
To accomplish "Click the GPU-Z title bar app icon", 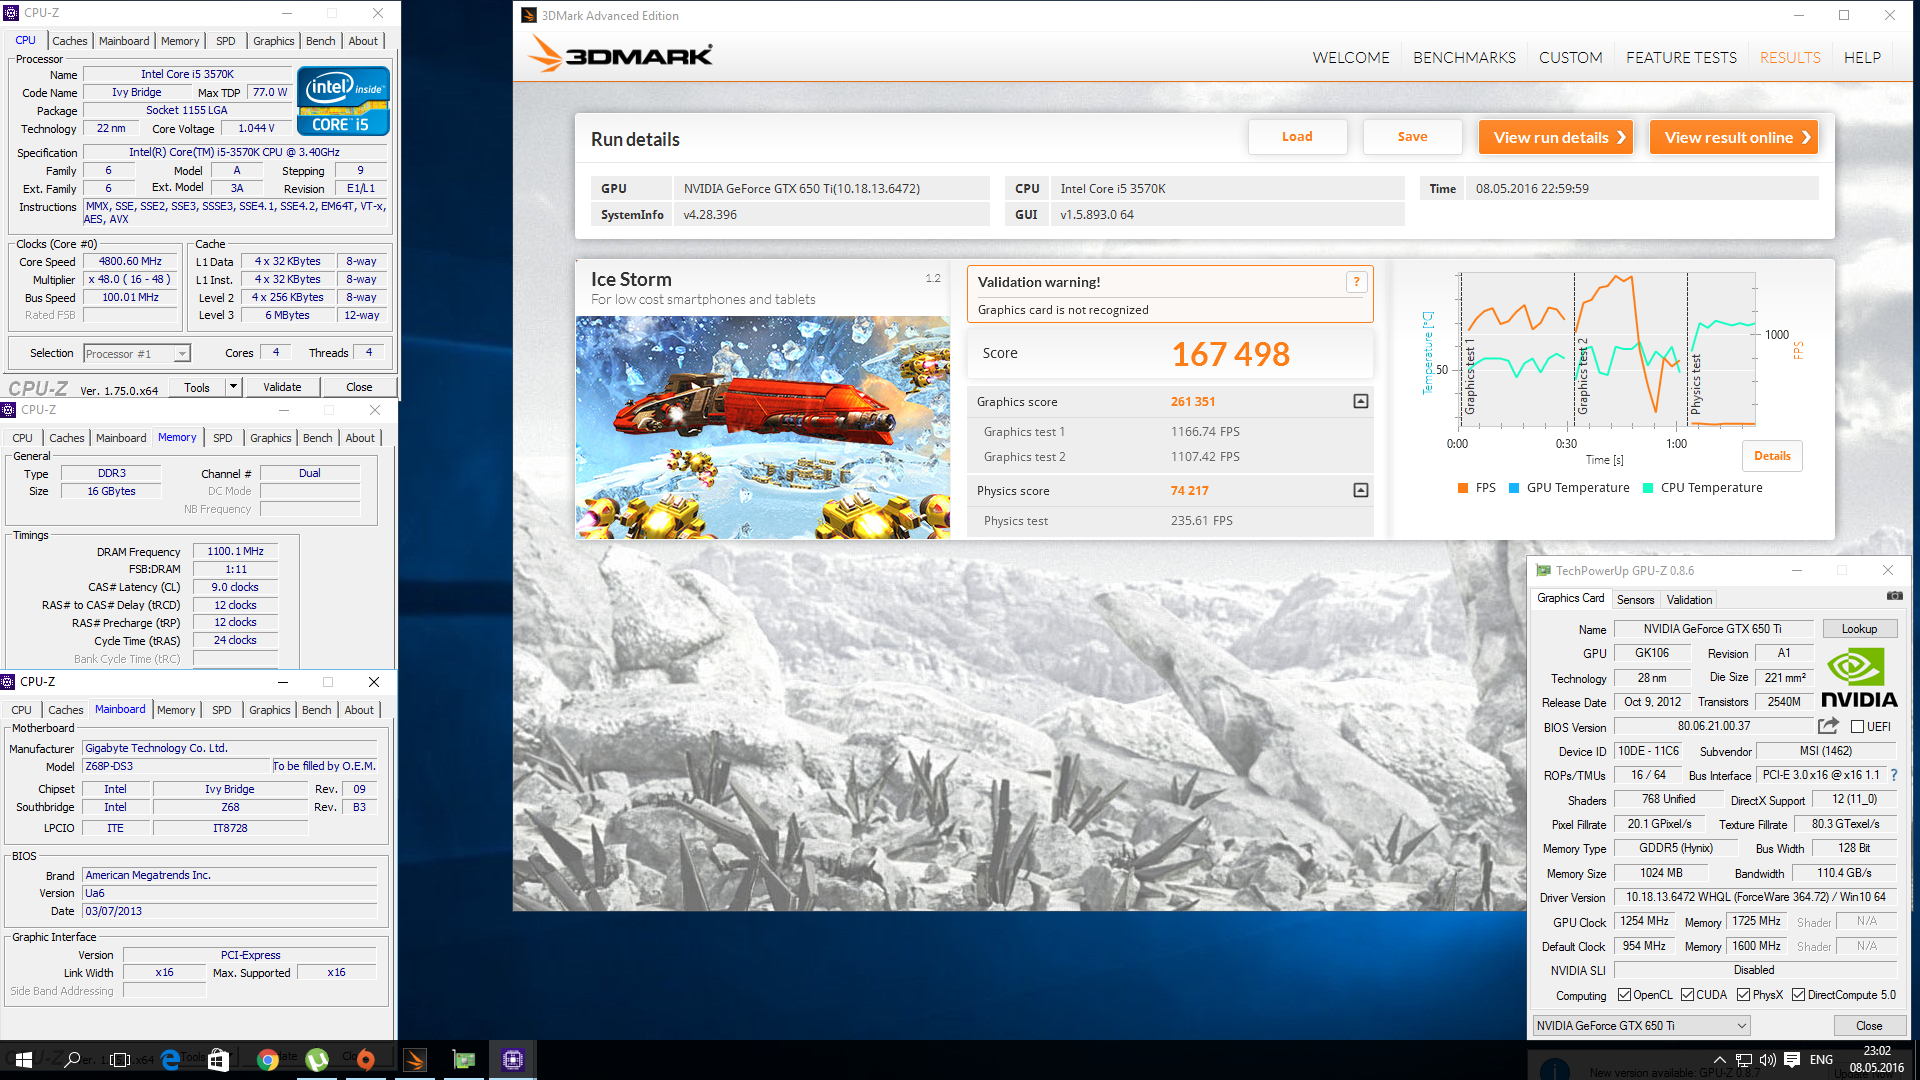I will 1543,570.
